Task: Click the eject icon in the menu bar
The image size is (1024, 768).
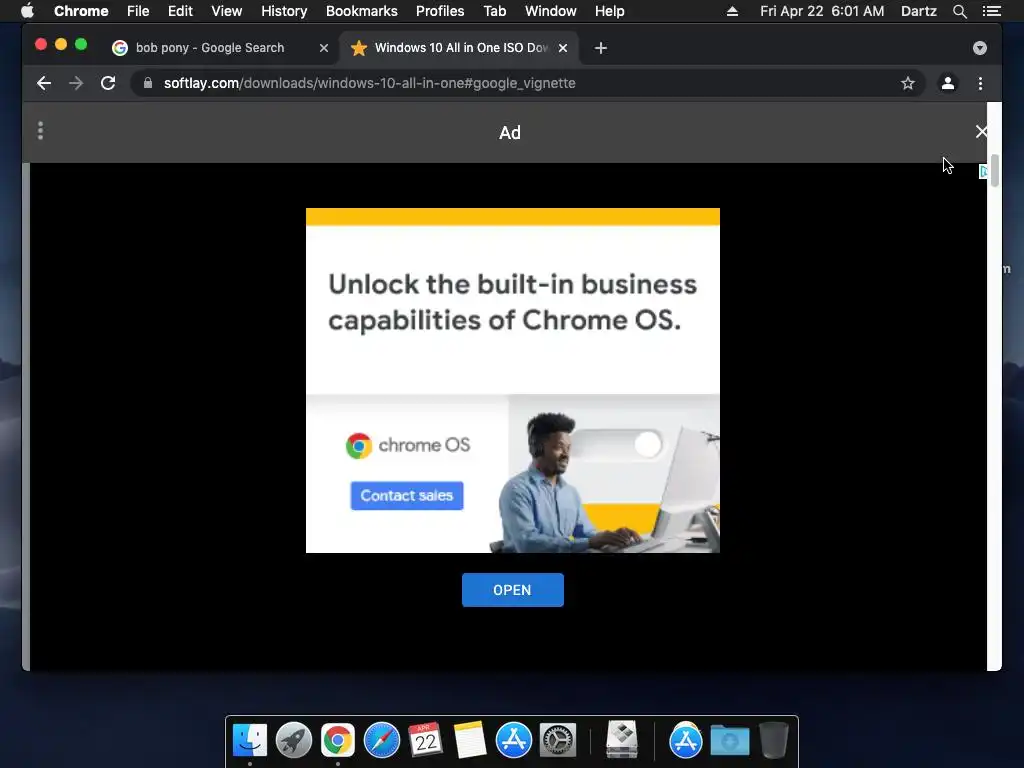Action: coord(732,11)
